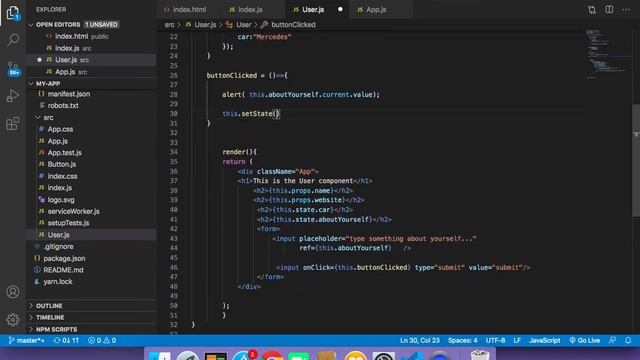640x360 pixels.
Task: Open the Accounts icon in activity bar
Action: click(x=13, y=292)
